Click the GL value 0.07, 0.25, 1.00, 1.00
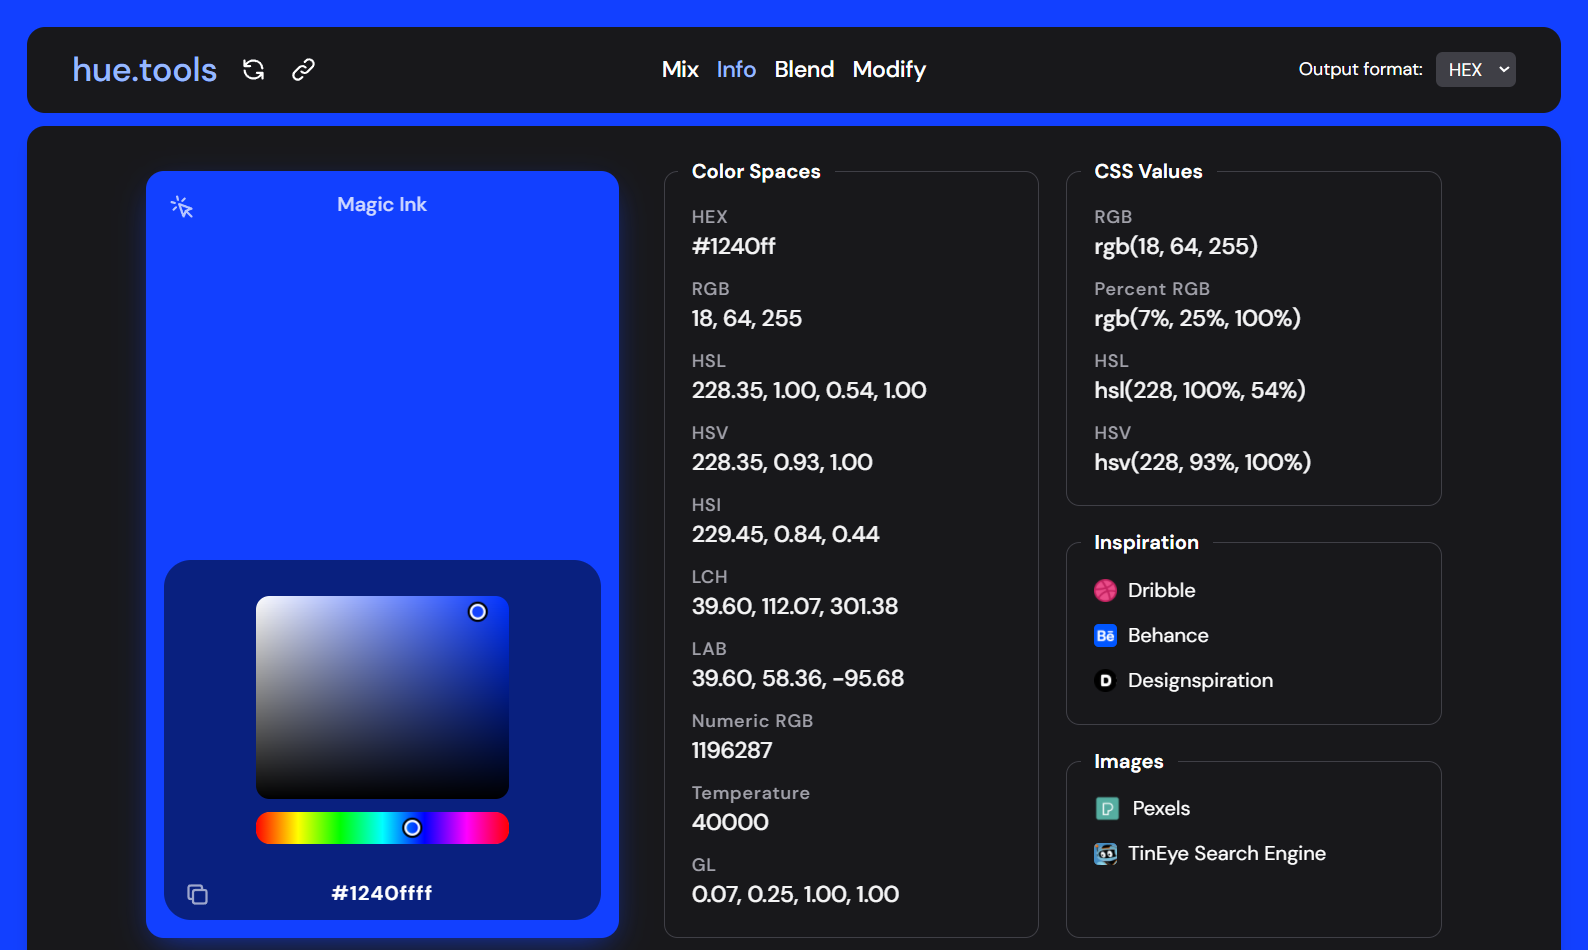This screenshot has width=1588, height=950. click(x=795, y=894)
